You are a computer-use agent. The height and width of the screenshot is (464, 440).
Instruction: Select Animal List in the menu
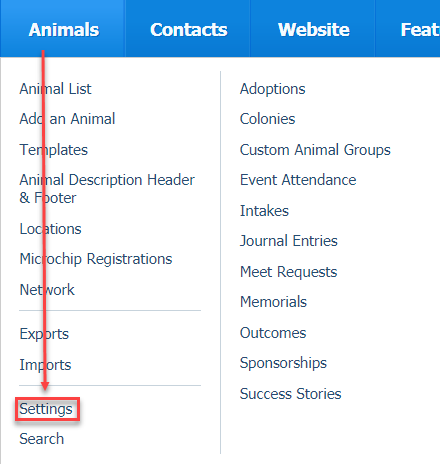pyautogui.click(x=55, y=89)
